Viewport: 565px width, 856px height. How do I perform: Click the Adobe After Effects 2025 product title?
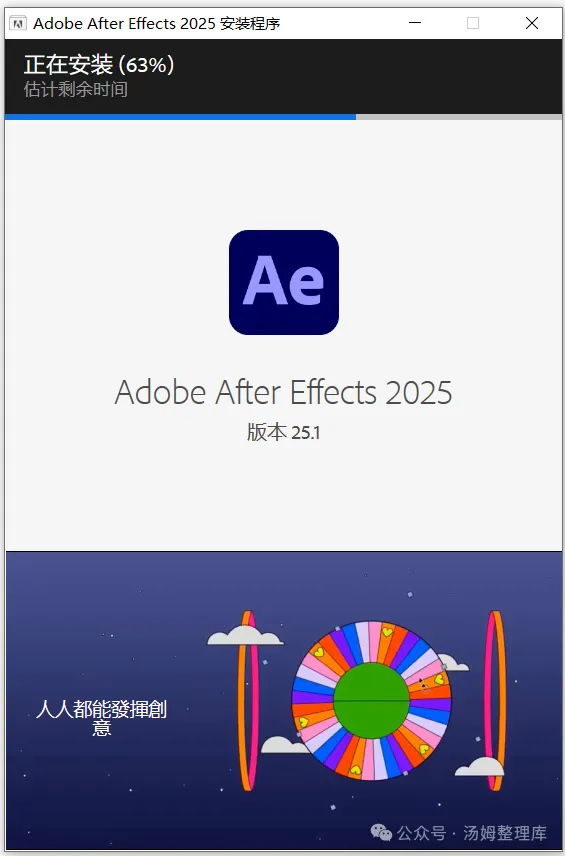[283, 392]
